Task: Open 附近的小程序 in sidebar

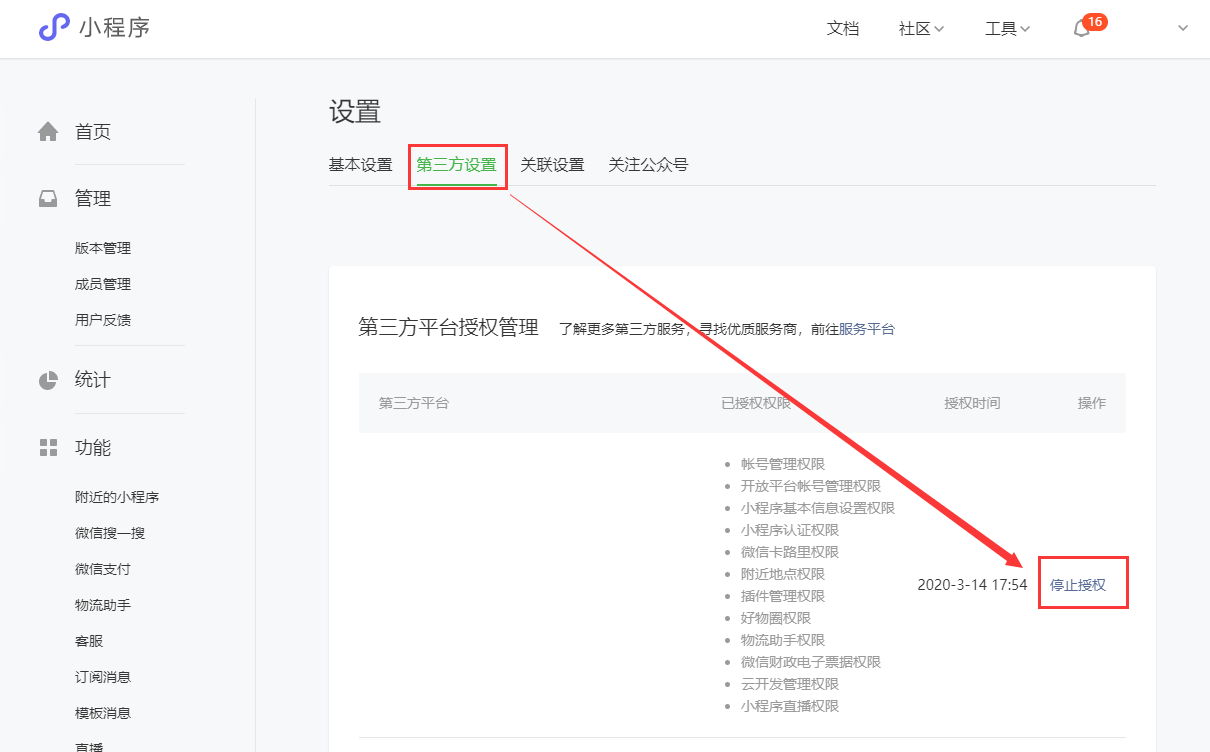Action: pyautogui.click(x=117, y=497)
